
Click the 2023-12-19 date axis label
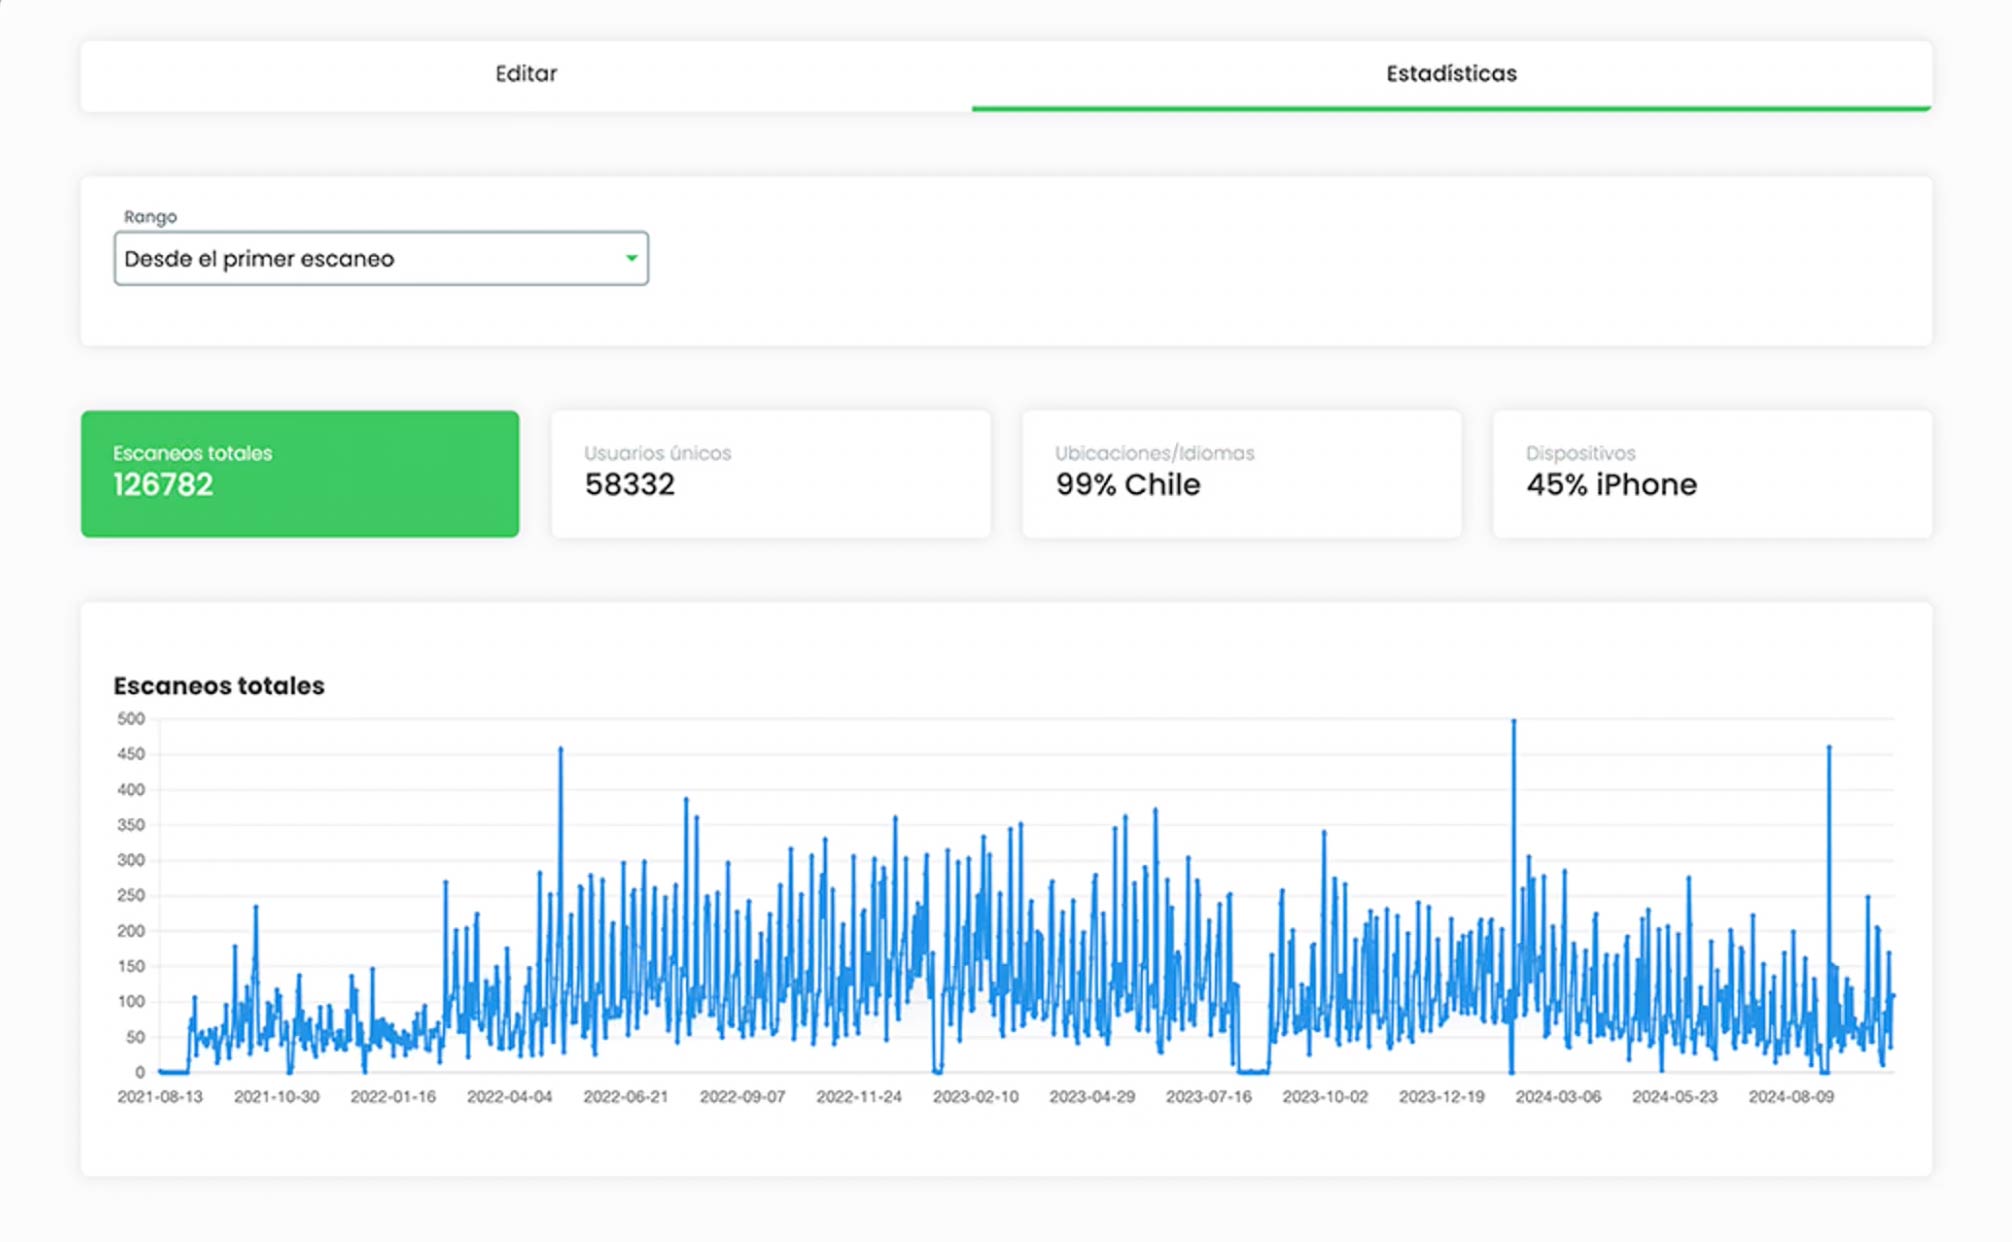(1441, 1097)
